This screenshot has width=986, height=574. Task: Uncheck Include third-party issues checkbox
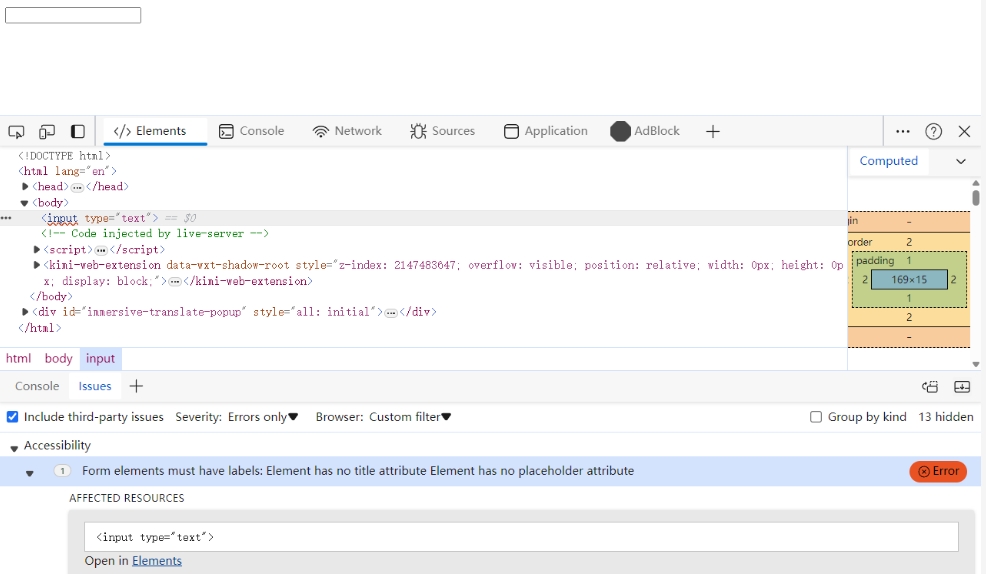coord(13,417)
